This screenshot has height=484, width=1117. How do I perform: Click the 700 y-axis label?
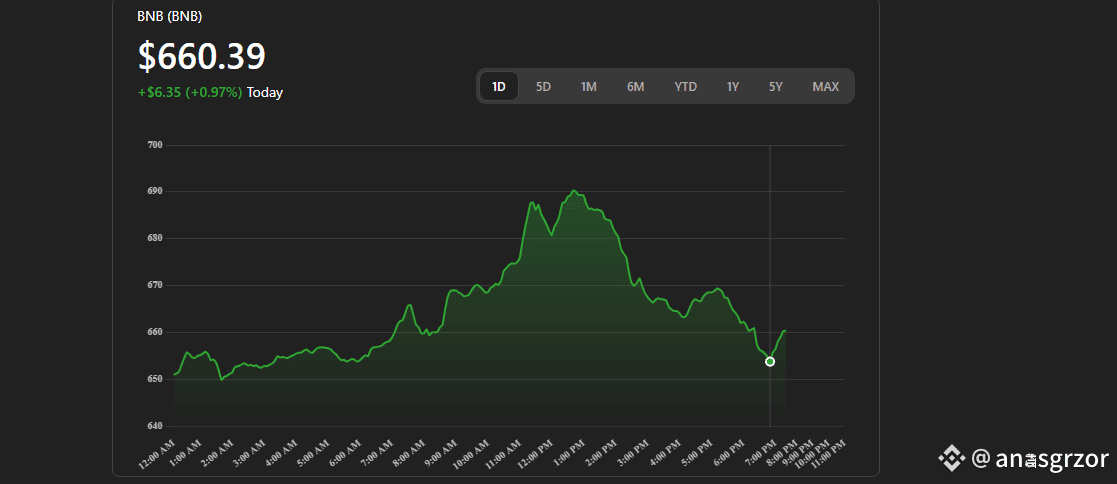coord(155,145)
